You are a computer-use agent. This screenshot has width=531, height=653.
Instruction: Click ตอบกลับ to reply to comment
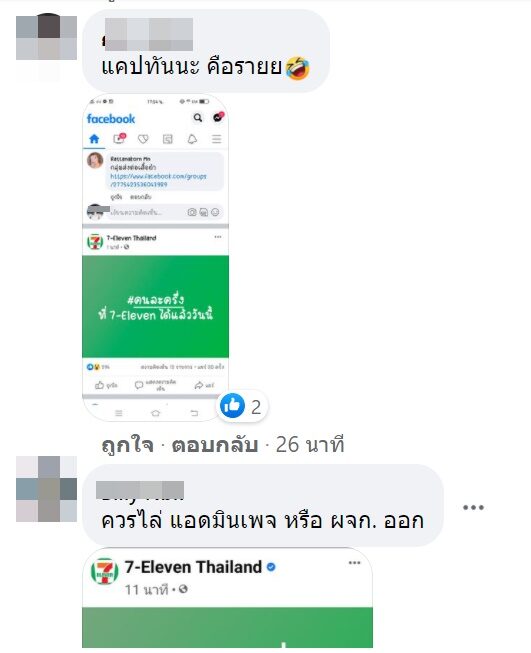click(x=215, y=445)
